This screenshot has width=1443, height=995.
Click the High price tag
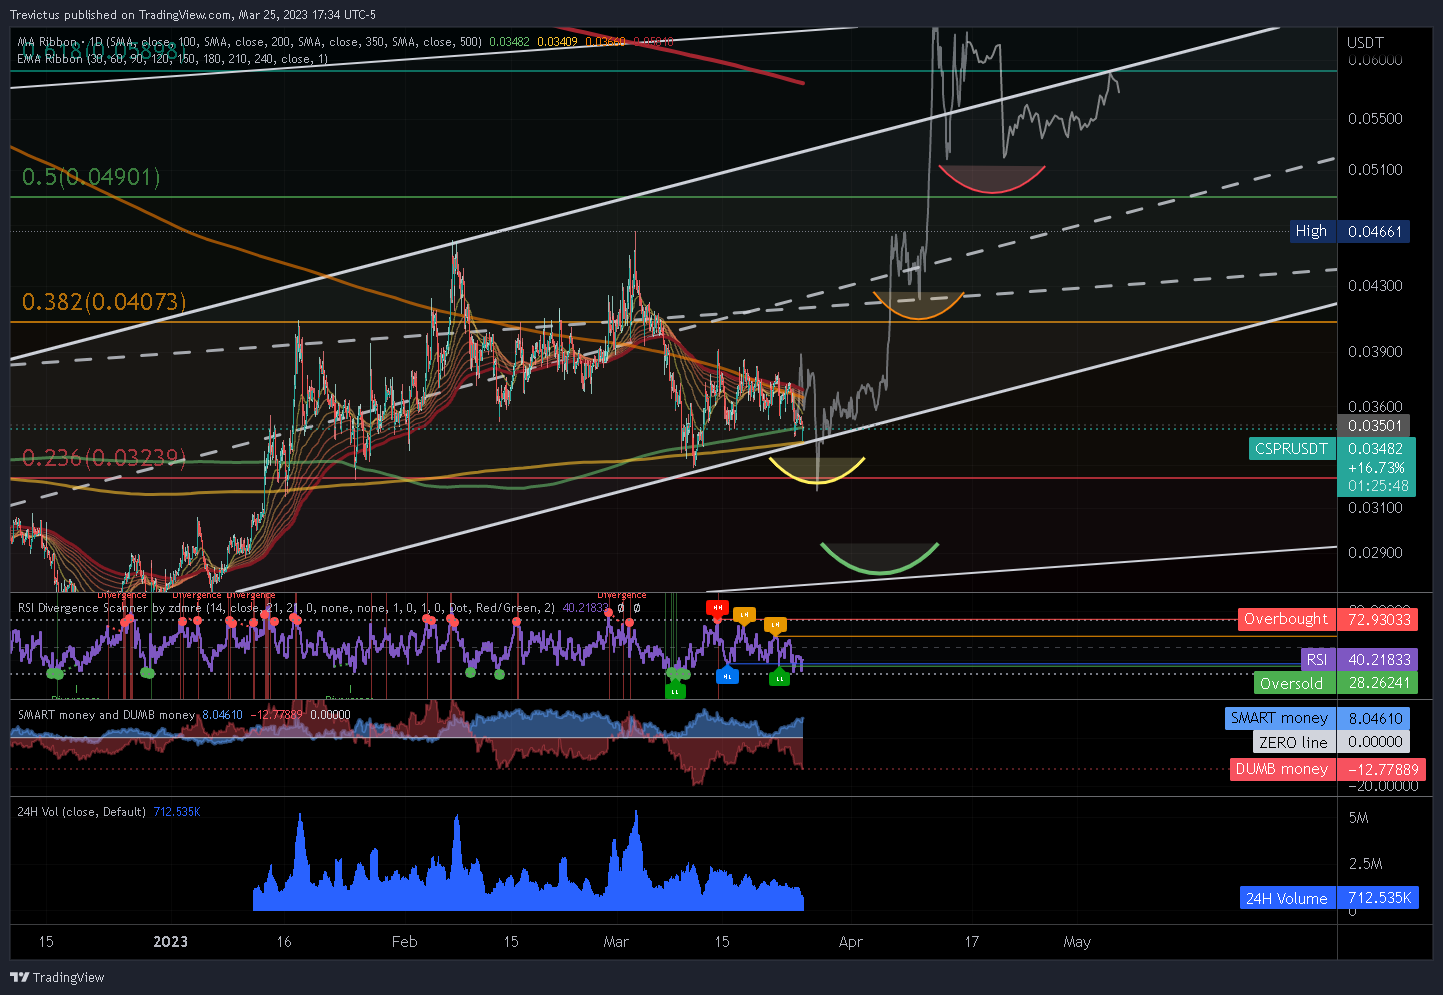pyautogui.click(x=1311, y=231)
